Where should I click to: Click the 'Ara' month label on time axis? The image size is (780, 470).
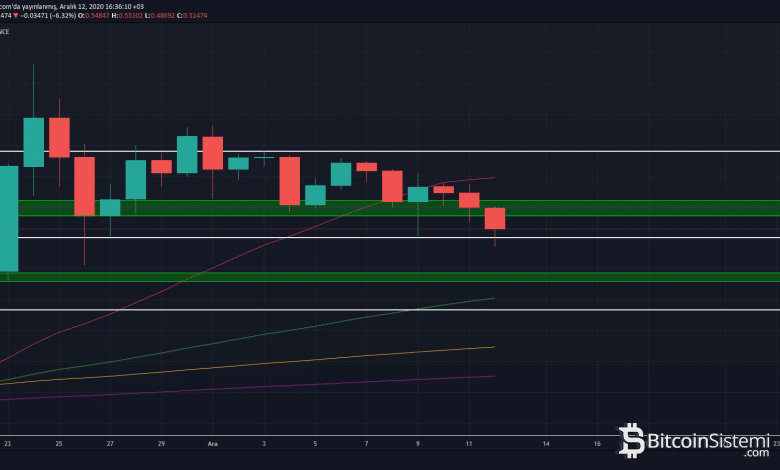[x=212, y=442]
